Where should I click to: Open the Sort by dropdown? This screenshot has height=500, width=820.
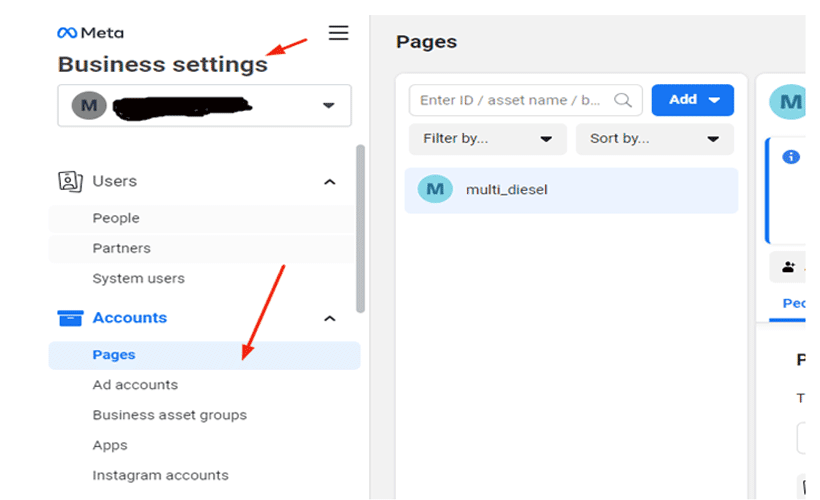pos(654,139)
